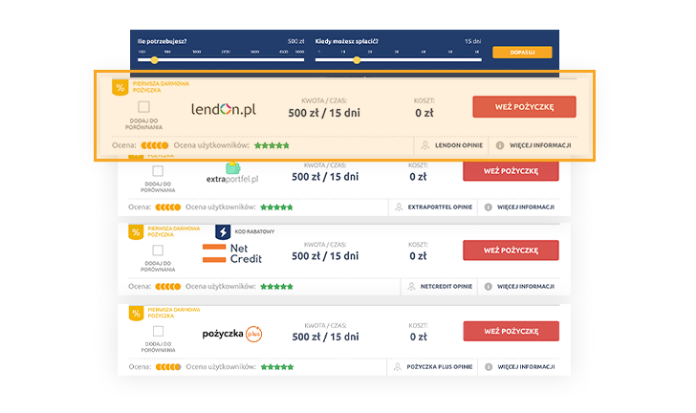Click WEŹ POŻYCZKĘ for pożyczka plus
Image resolution: width=696 pixels, height=413 pixels.
pyautogui.click(x=511, y=331)
